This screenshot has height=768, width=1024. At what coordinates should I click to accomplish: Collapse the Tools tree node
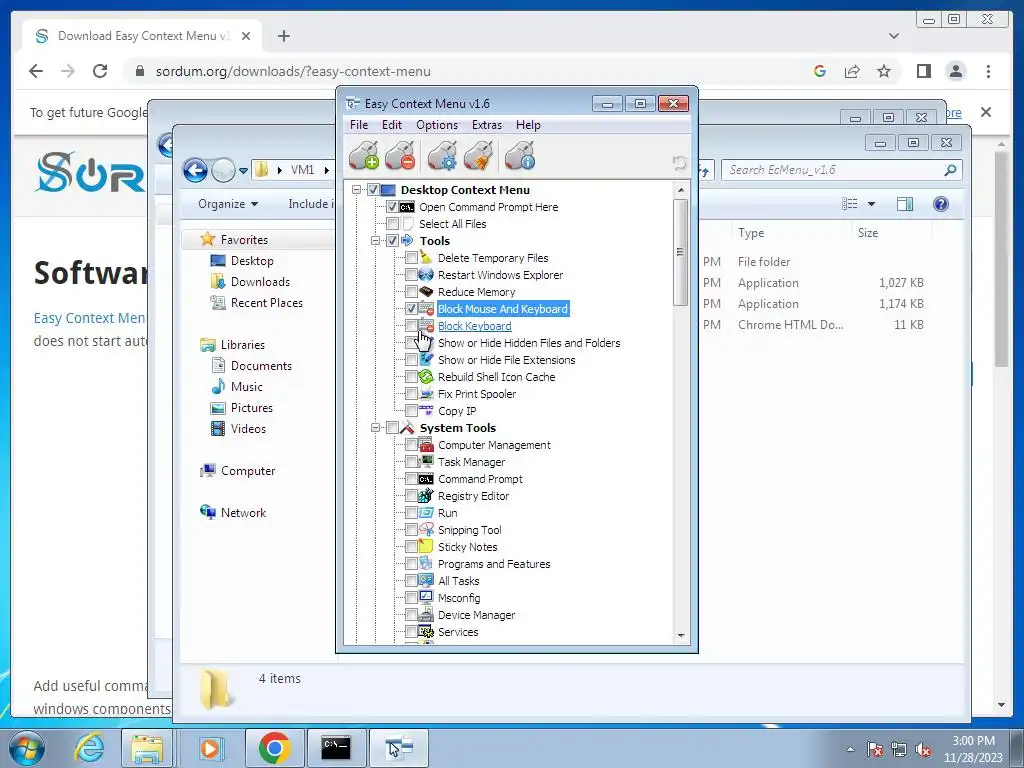pos(376,241)
